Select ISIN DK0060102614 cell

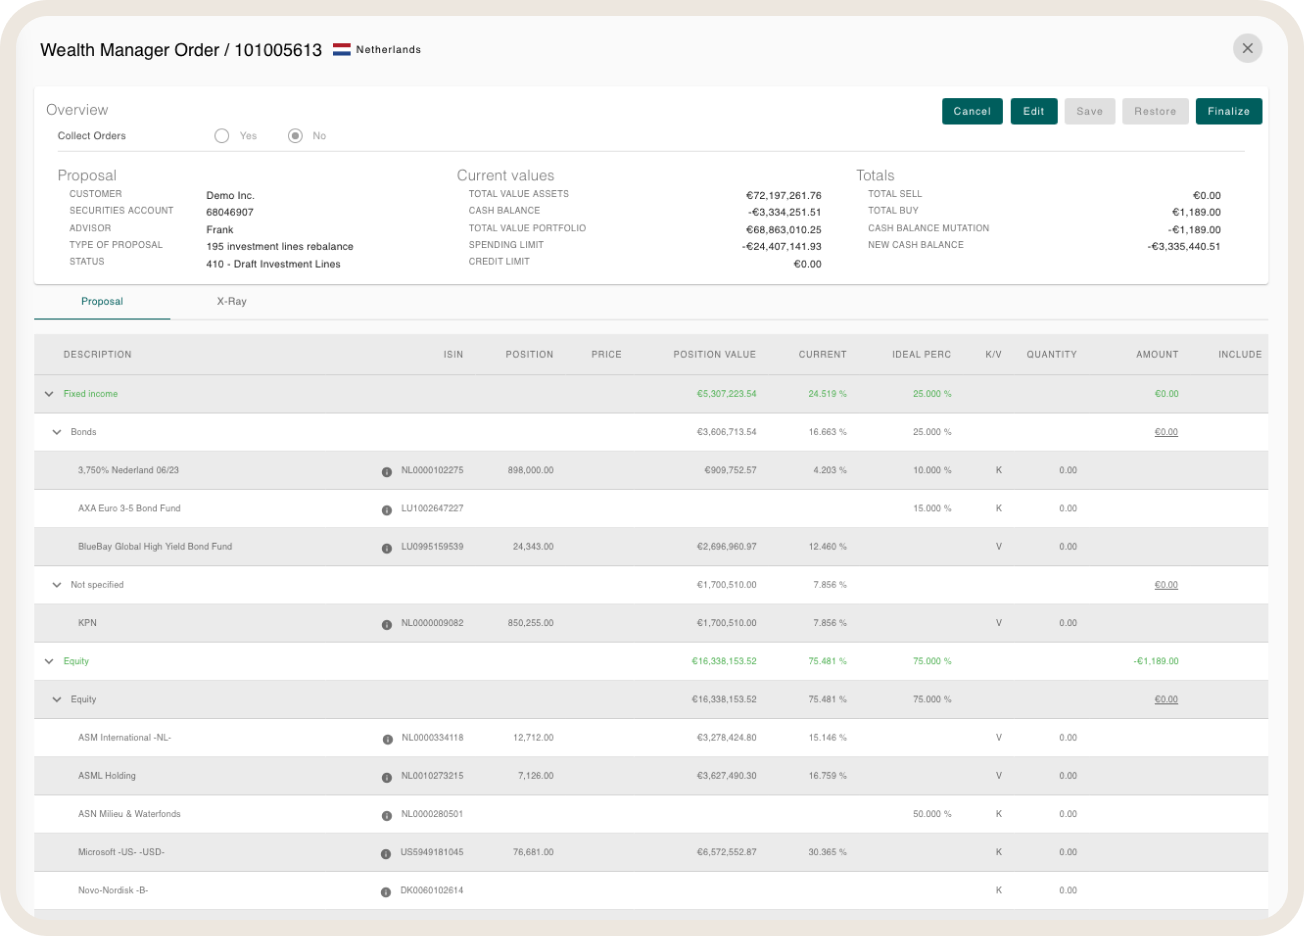tap(432, 890)
